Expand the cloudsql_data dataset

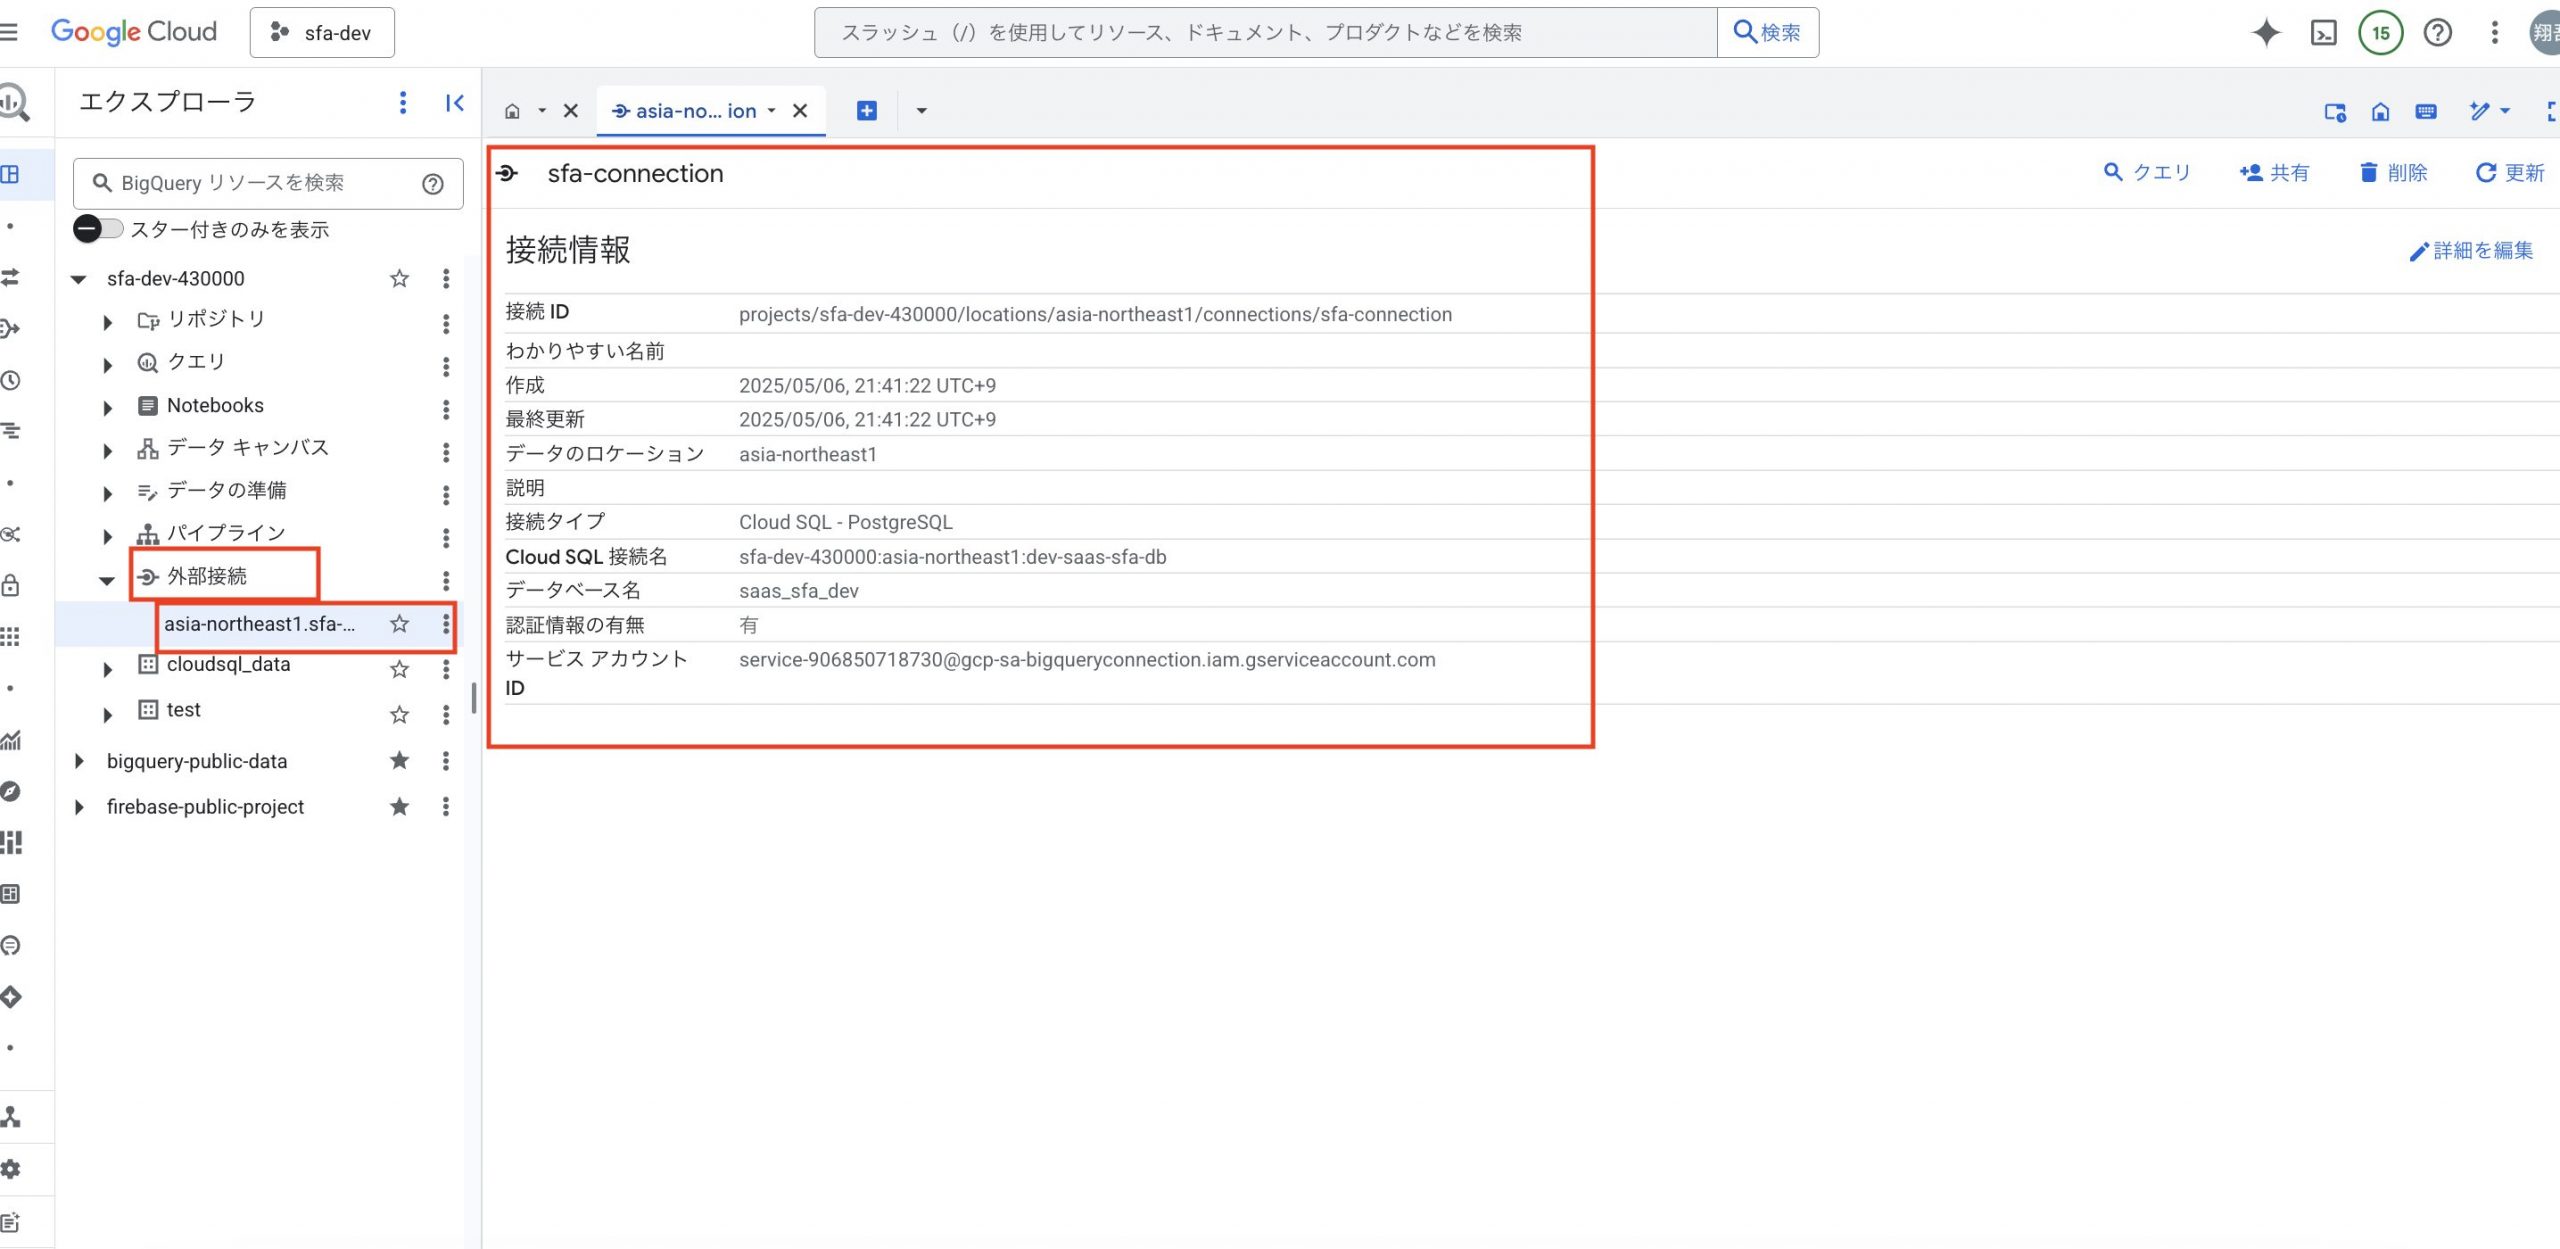[x=107, y=669]
